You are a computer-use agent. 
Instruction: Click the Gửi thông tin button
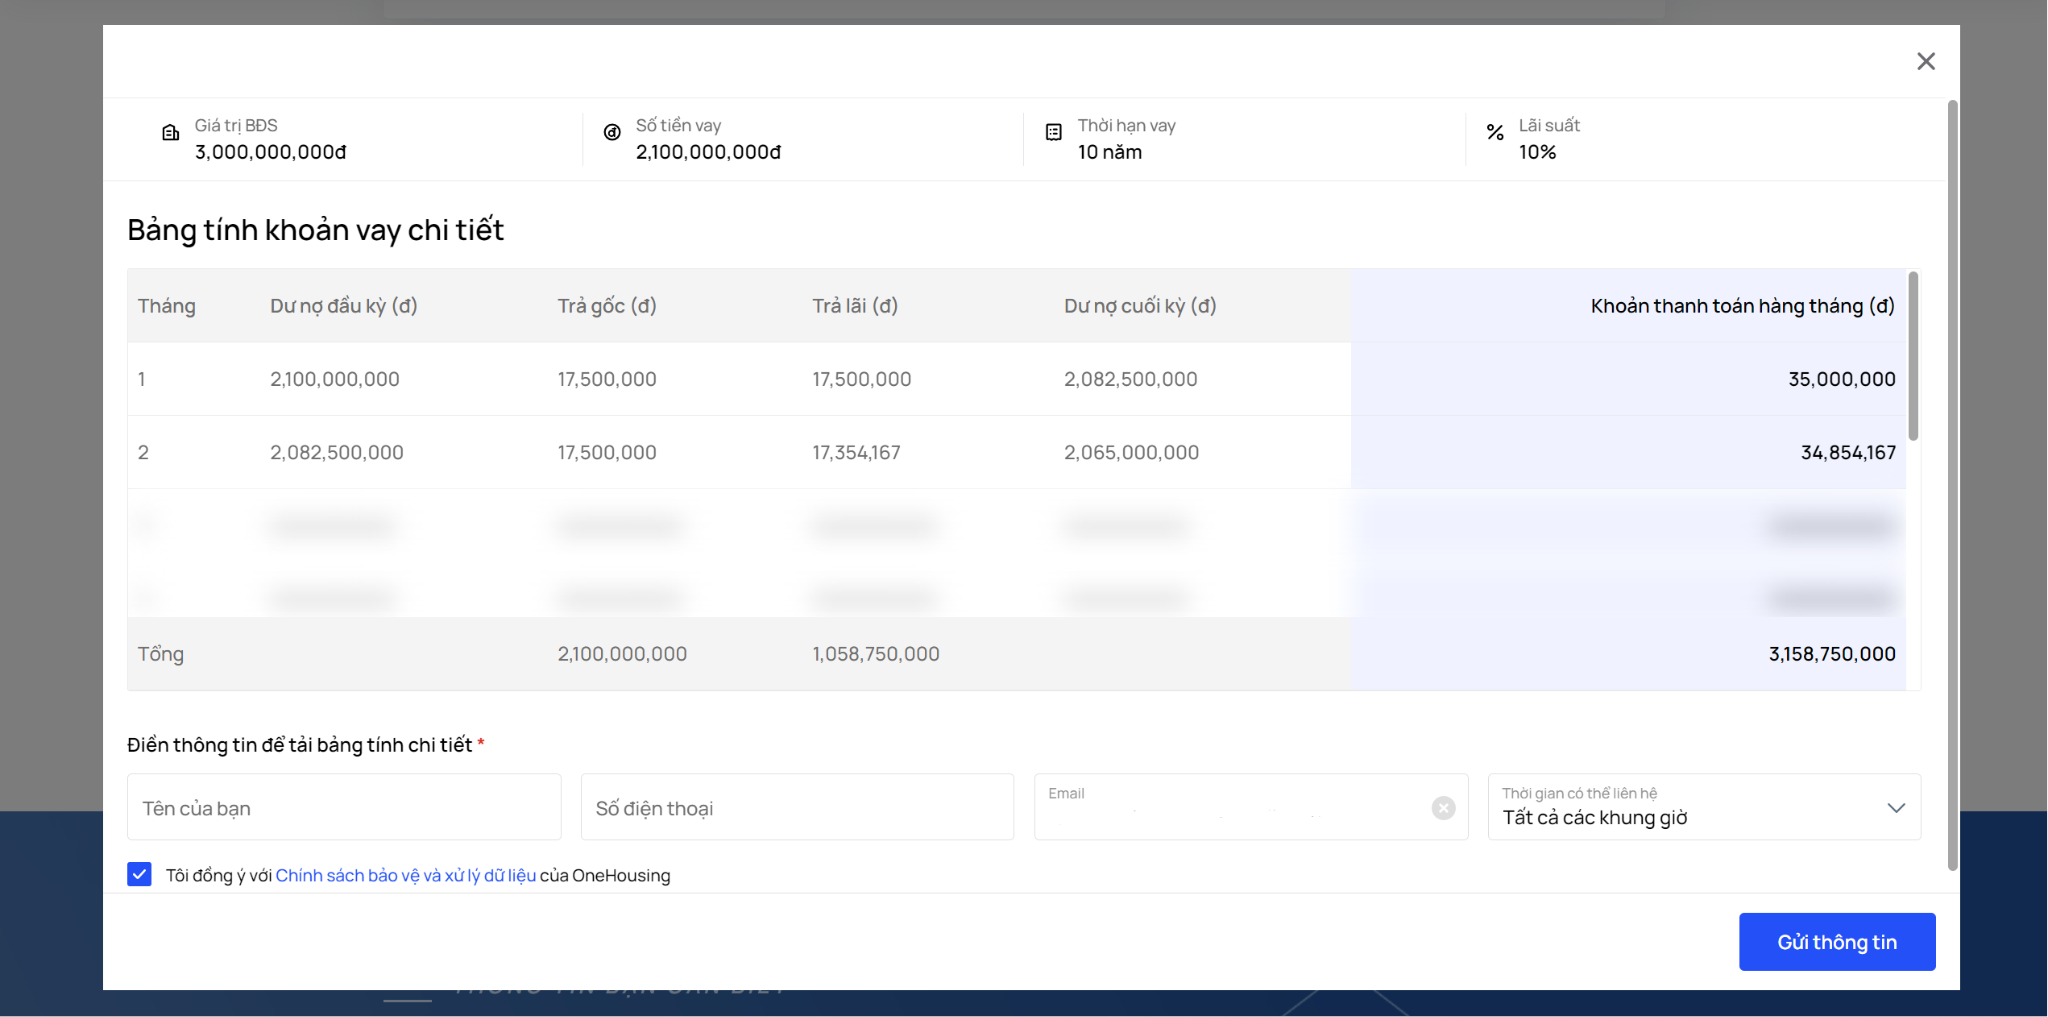click(1837, 942)
